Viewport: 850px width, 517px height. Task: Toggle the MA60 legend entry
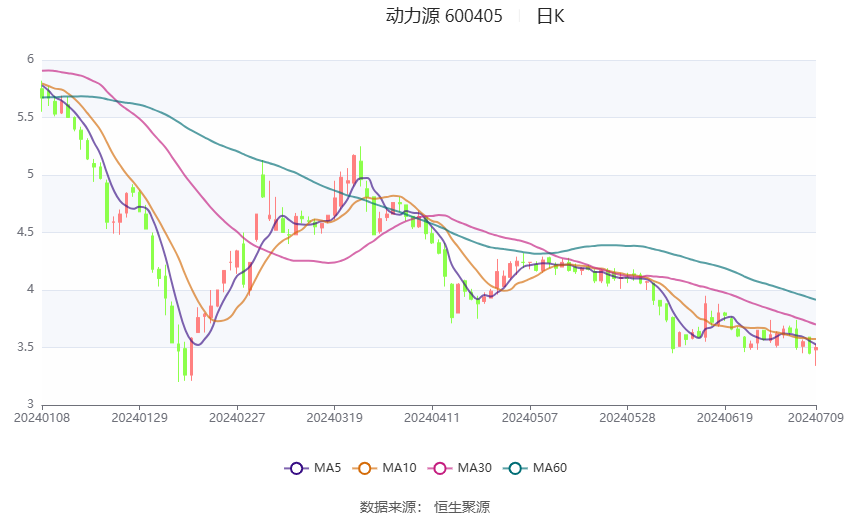coord(535,468)
